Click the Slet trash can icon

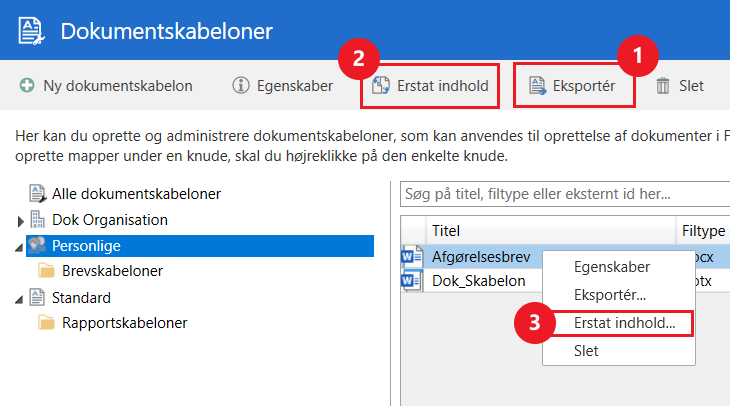point(663,86)
